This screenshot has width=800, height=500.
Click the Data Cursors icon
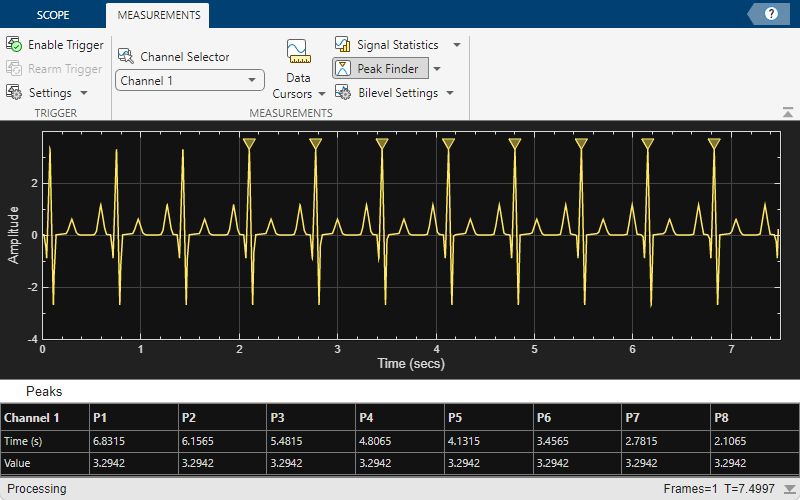(x=297, y=52)
